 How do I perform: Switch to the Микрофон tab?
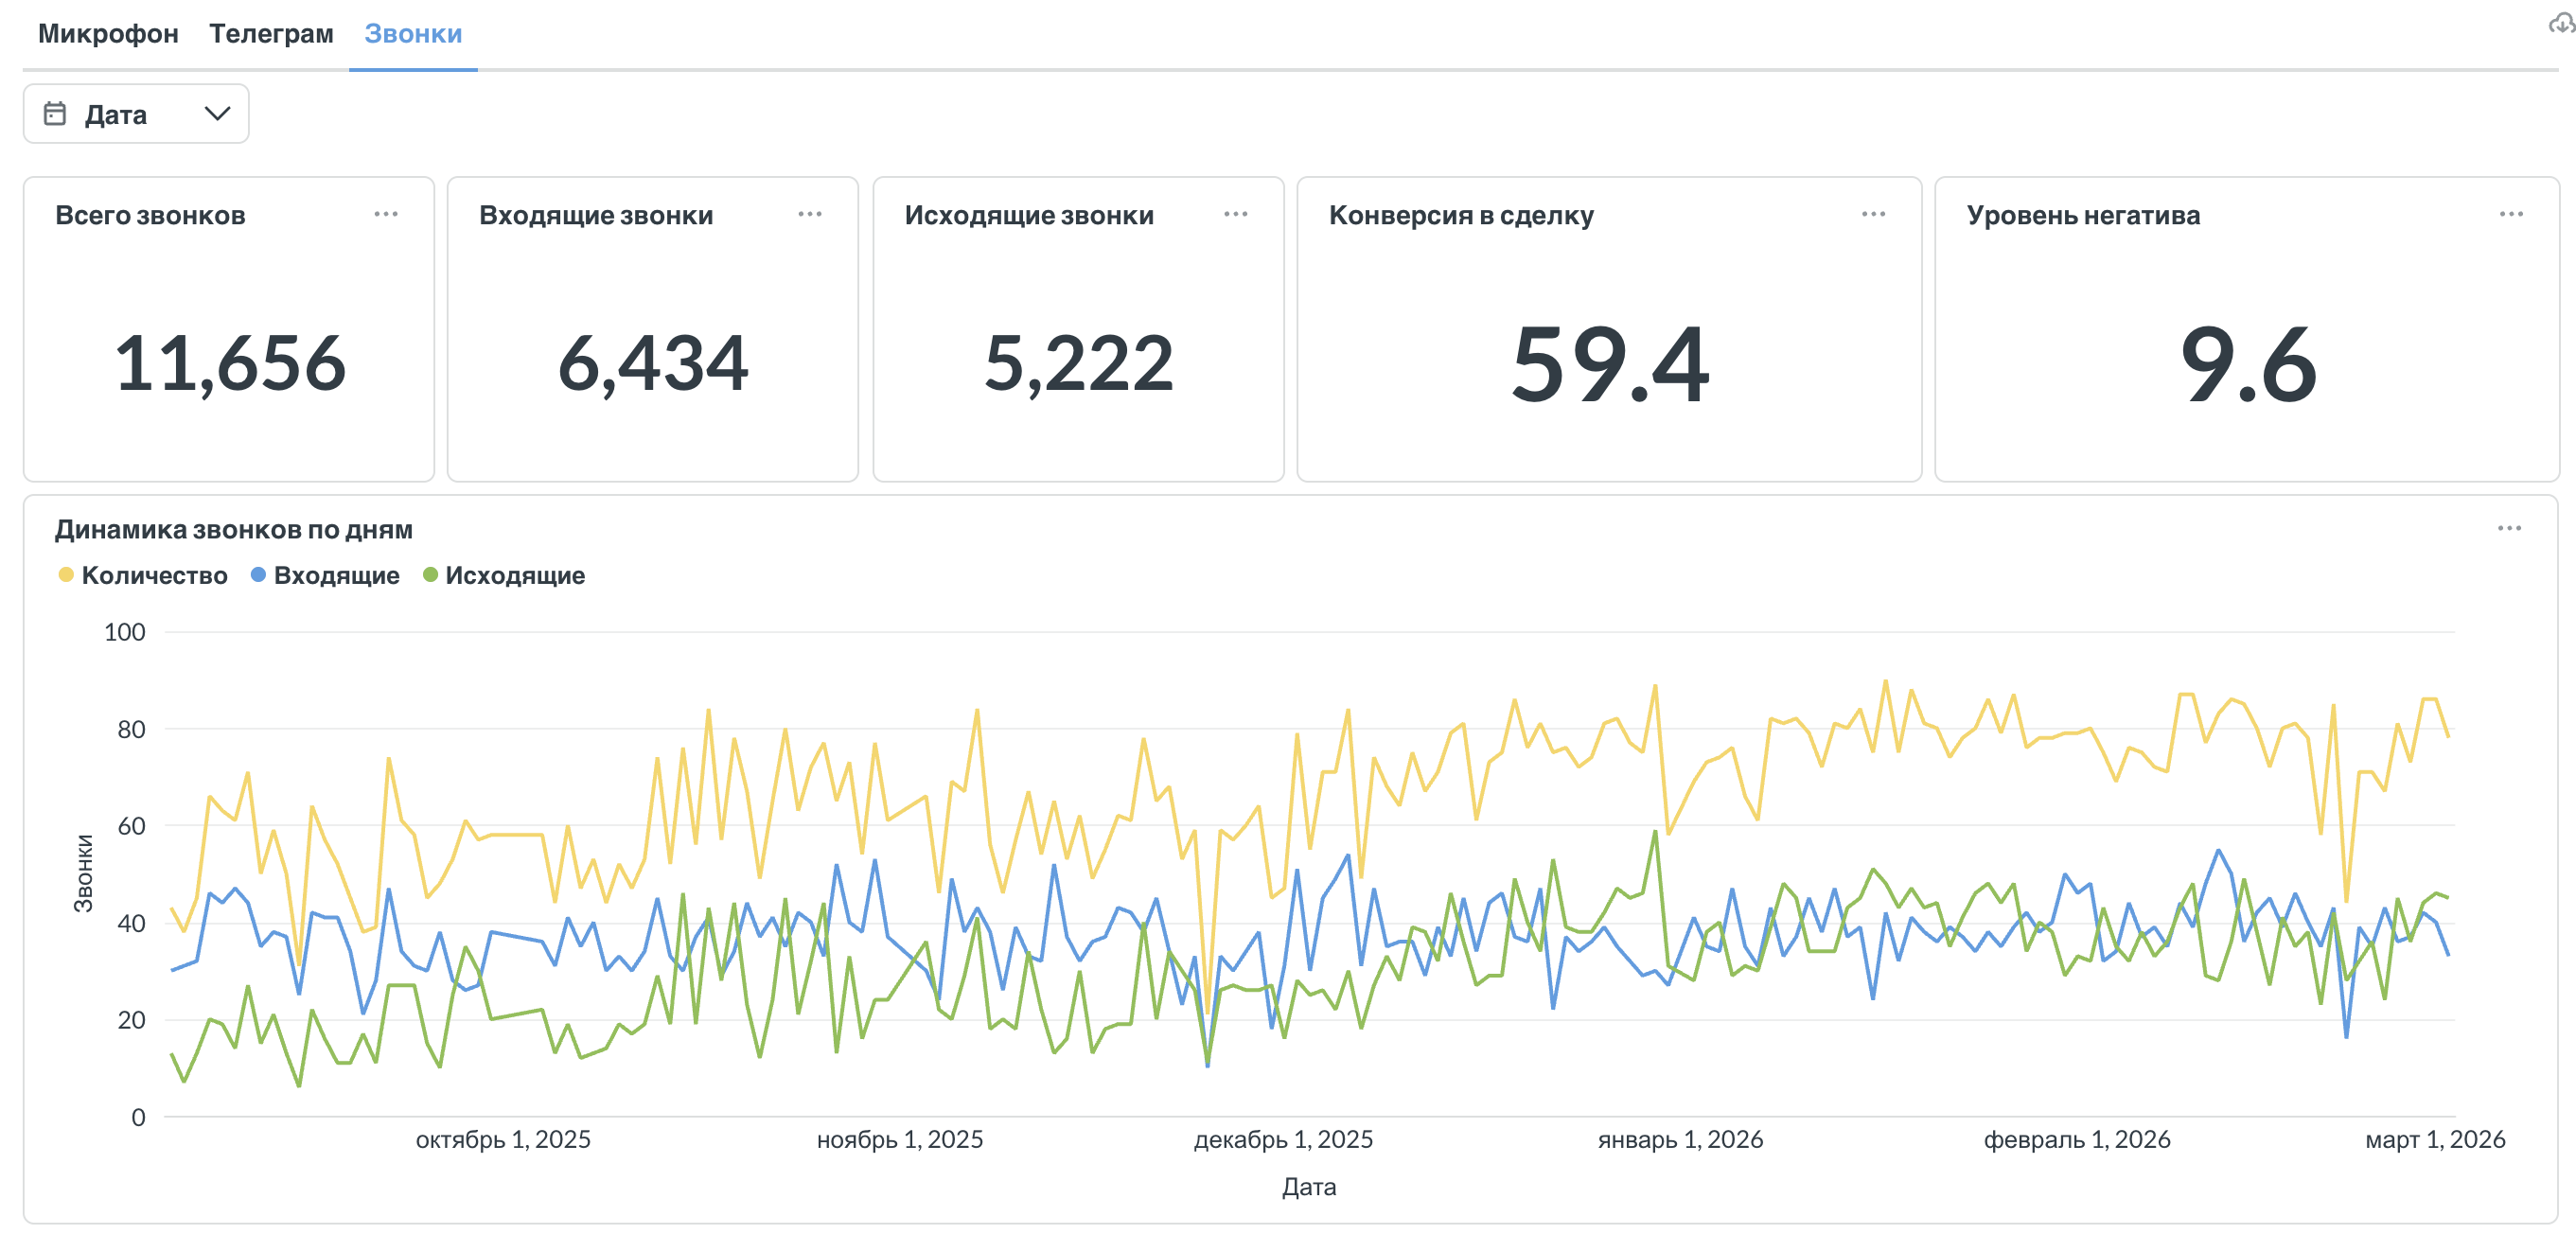pos(108,34)
